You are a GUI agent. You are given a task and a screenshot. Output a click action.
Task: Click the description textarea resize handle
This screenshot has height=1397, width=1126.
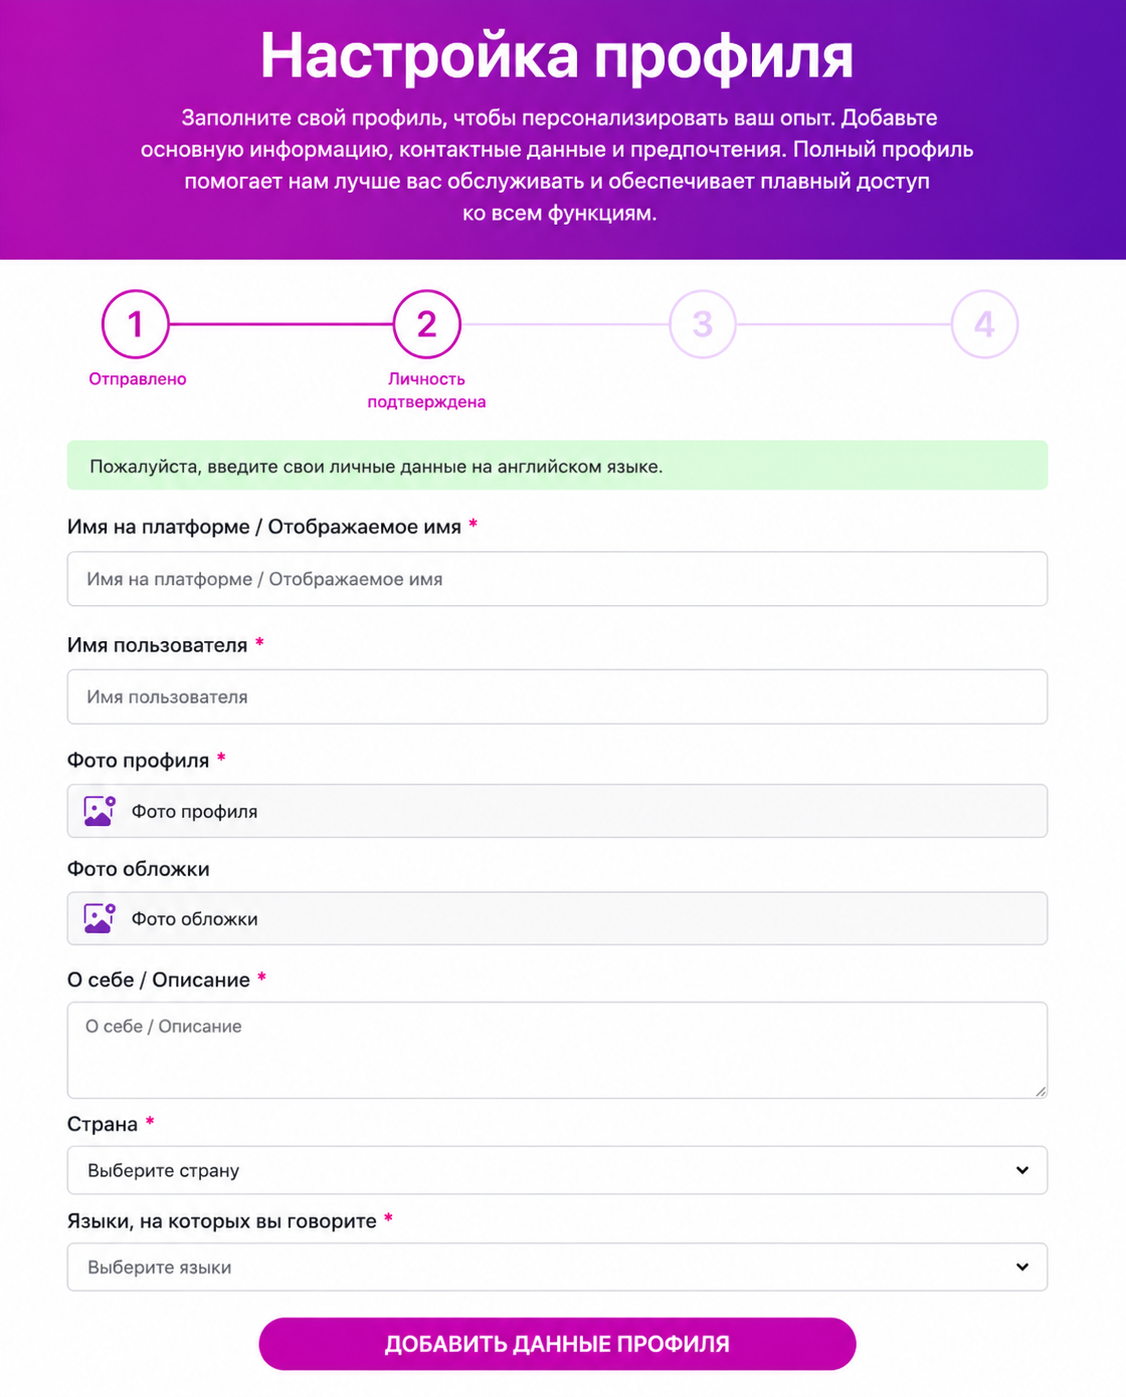click(x=1040, y=1091)
